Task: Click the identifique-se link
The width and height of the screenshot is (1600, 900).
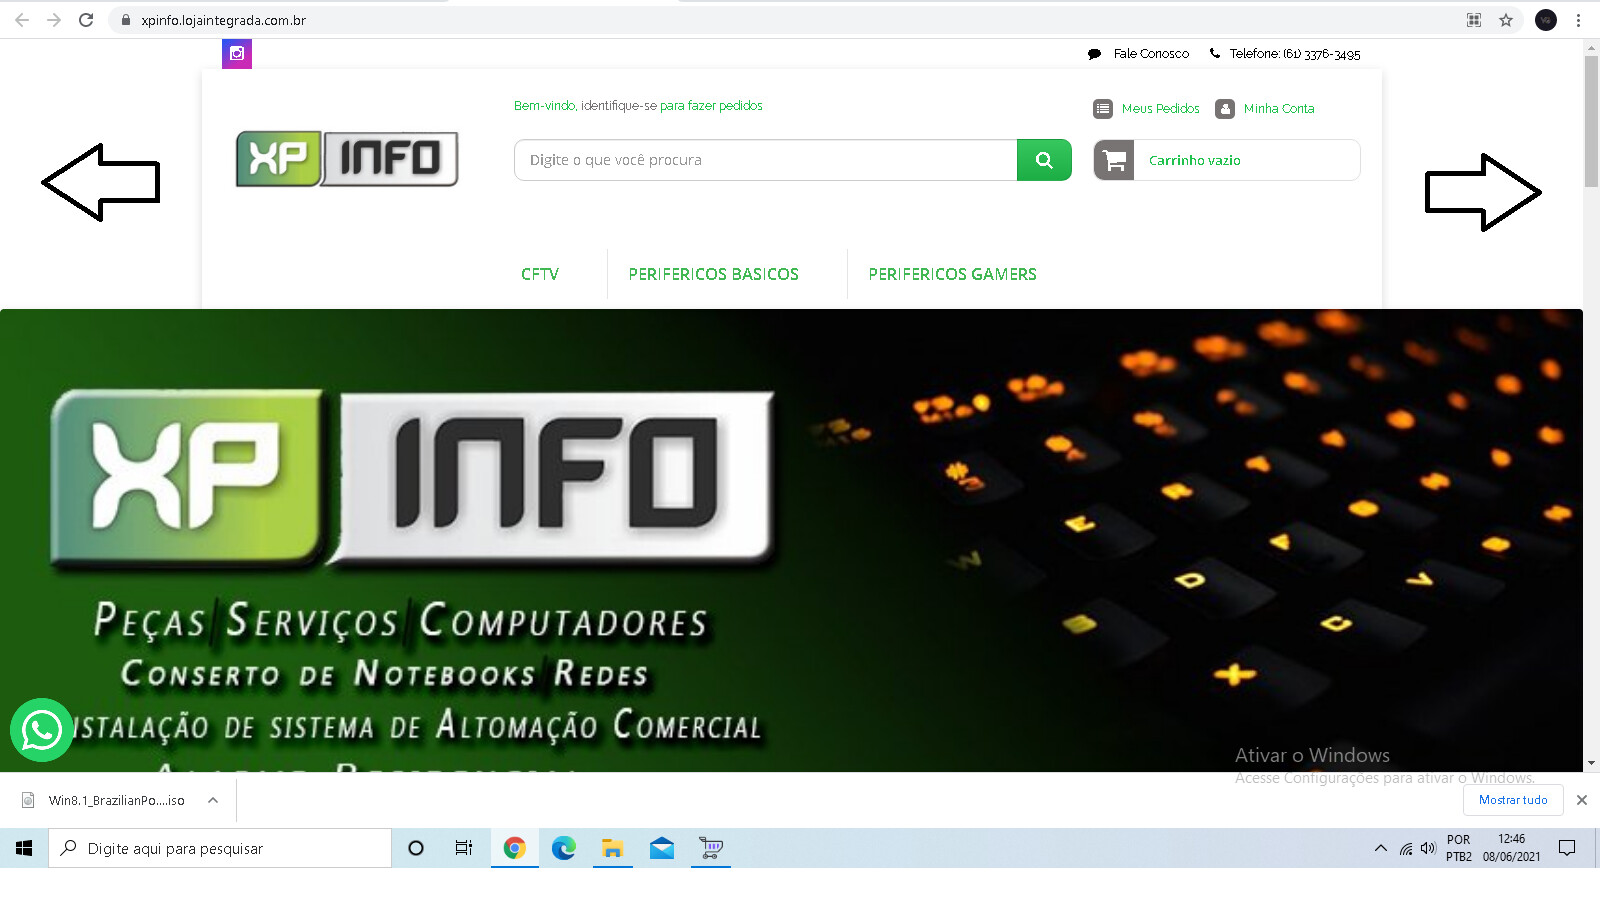Action: coord(619,106)
